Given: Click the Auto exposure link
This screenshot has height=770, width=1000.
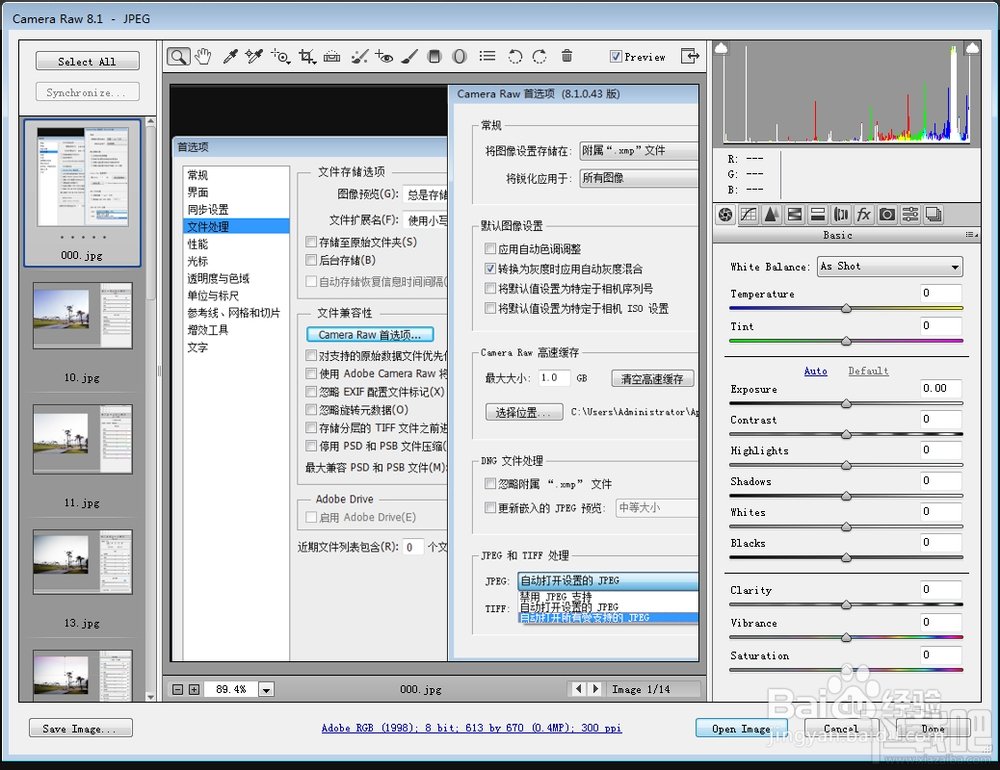Looking at the screenshot, I should [x=816, y=371].
